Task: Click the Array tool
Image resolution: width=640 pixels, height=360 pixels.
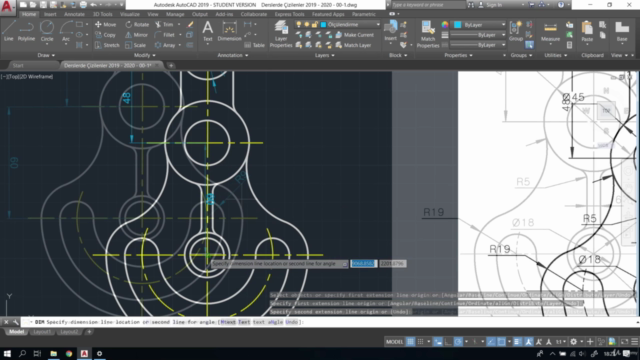Action: pyautogui.click(x=165, y=45)
